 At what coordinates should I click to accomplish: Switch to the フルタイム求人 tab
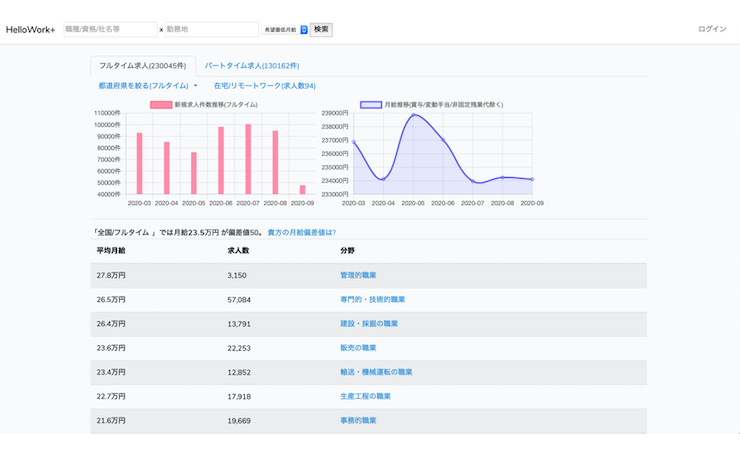(x=142, y=66)
